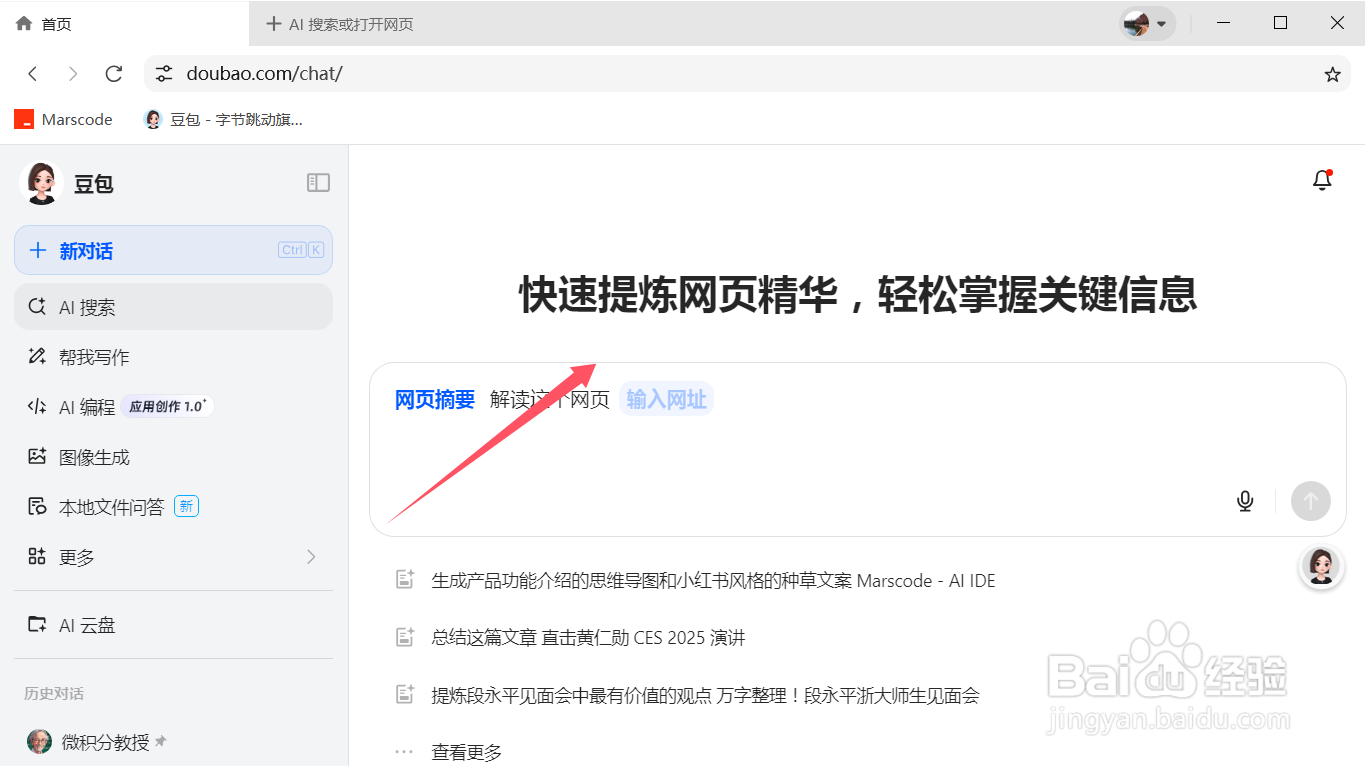
Task: Start a 新对话
Action: point(173,250)
